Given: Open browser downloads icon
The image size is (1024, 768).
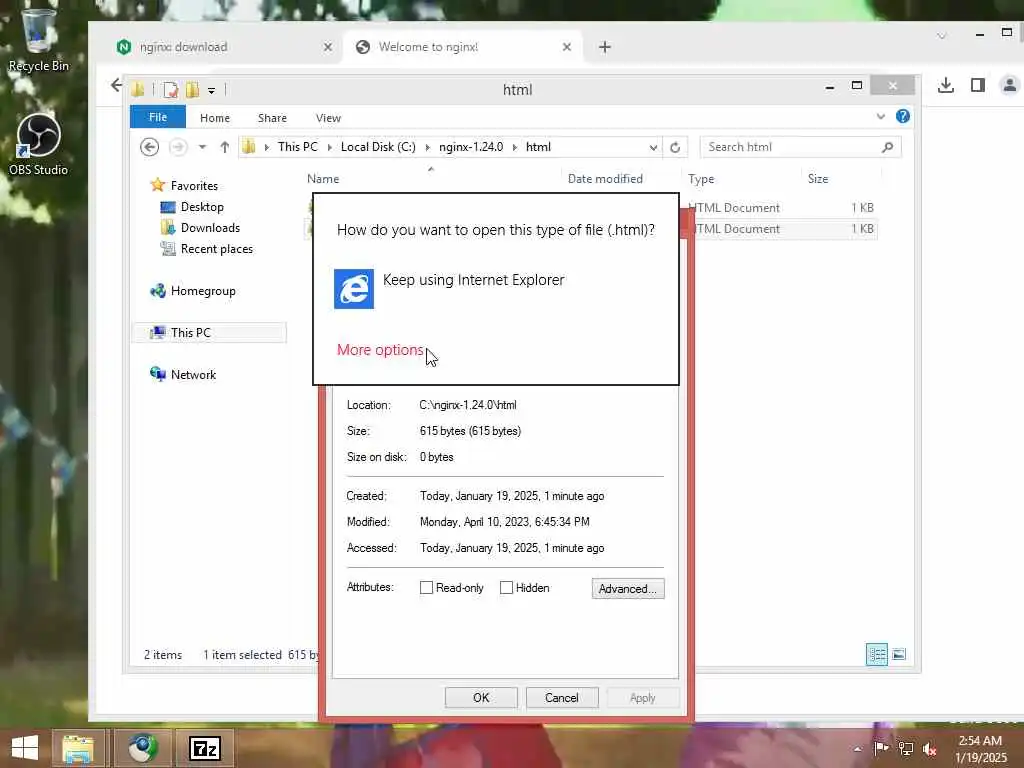Looking at the screenshot, I should pyautogui.click(x=946, y=85).
